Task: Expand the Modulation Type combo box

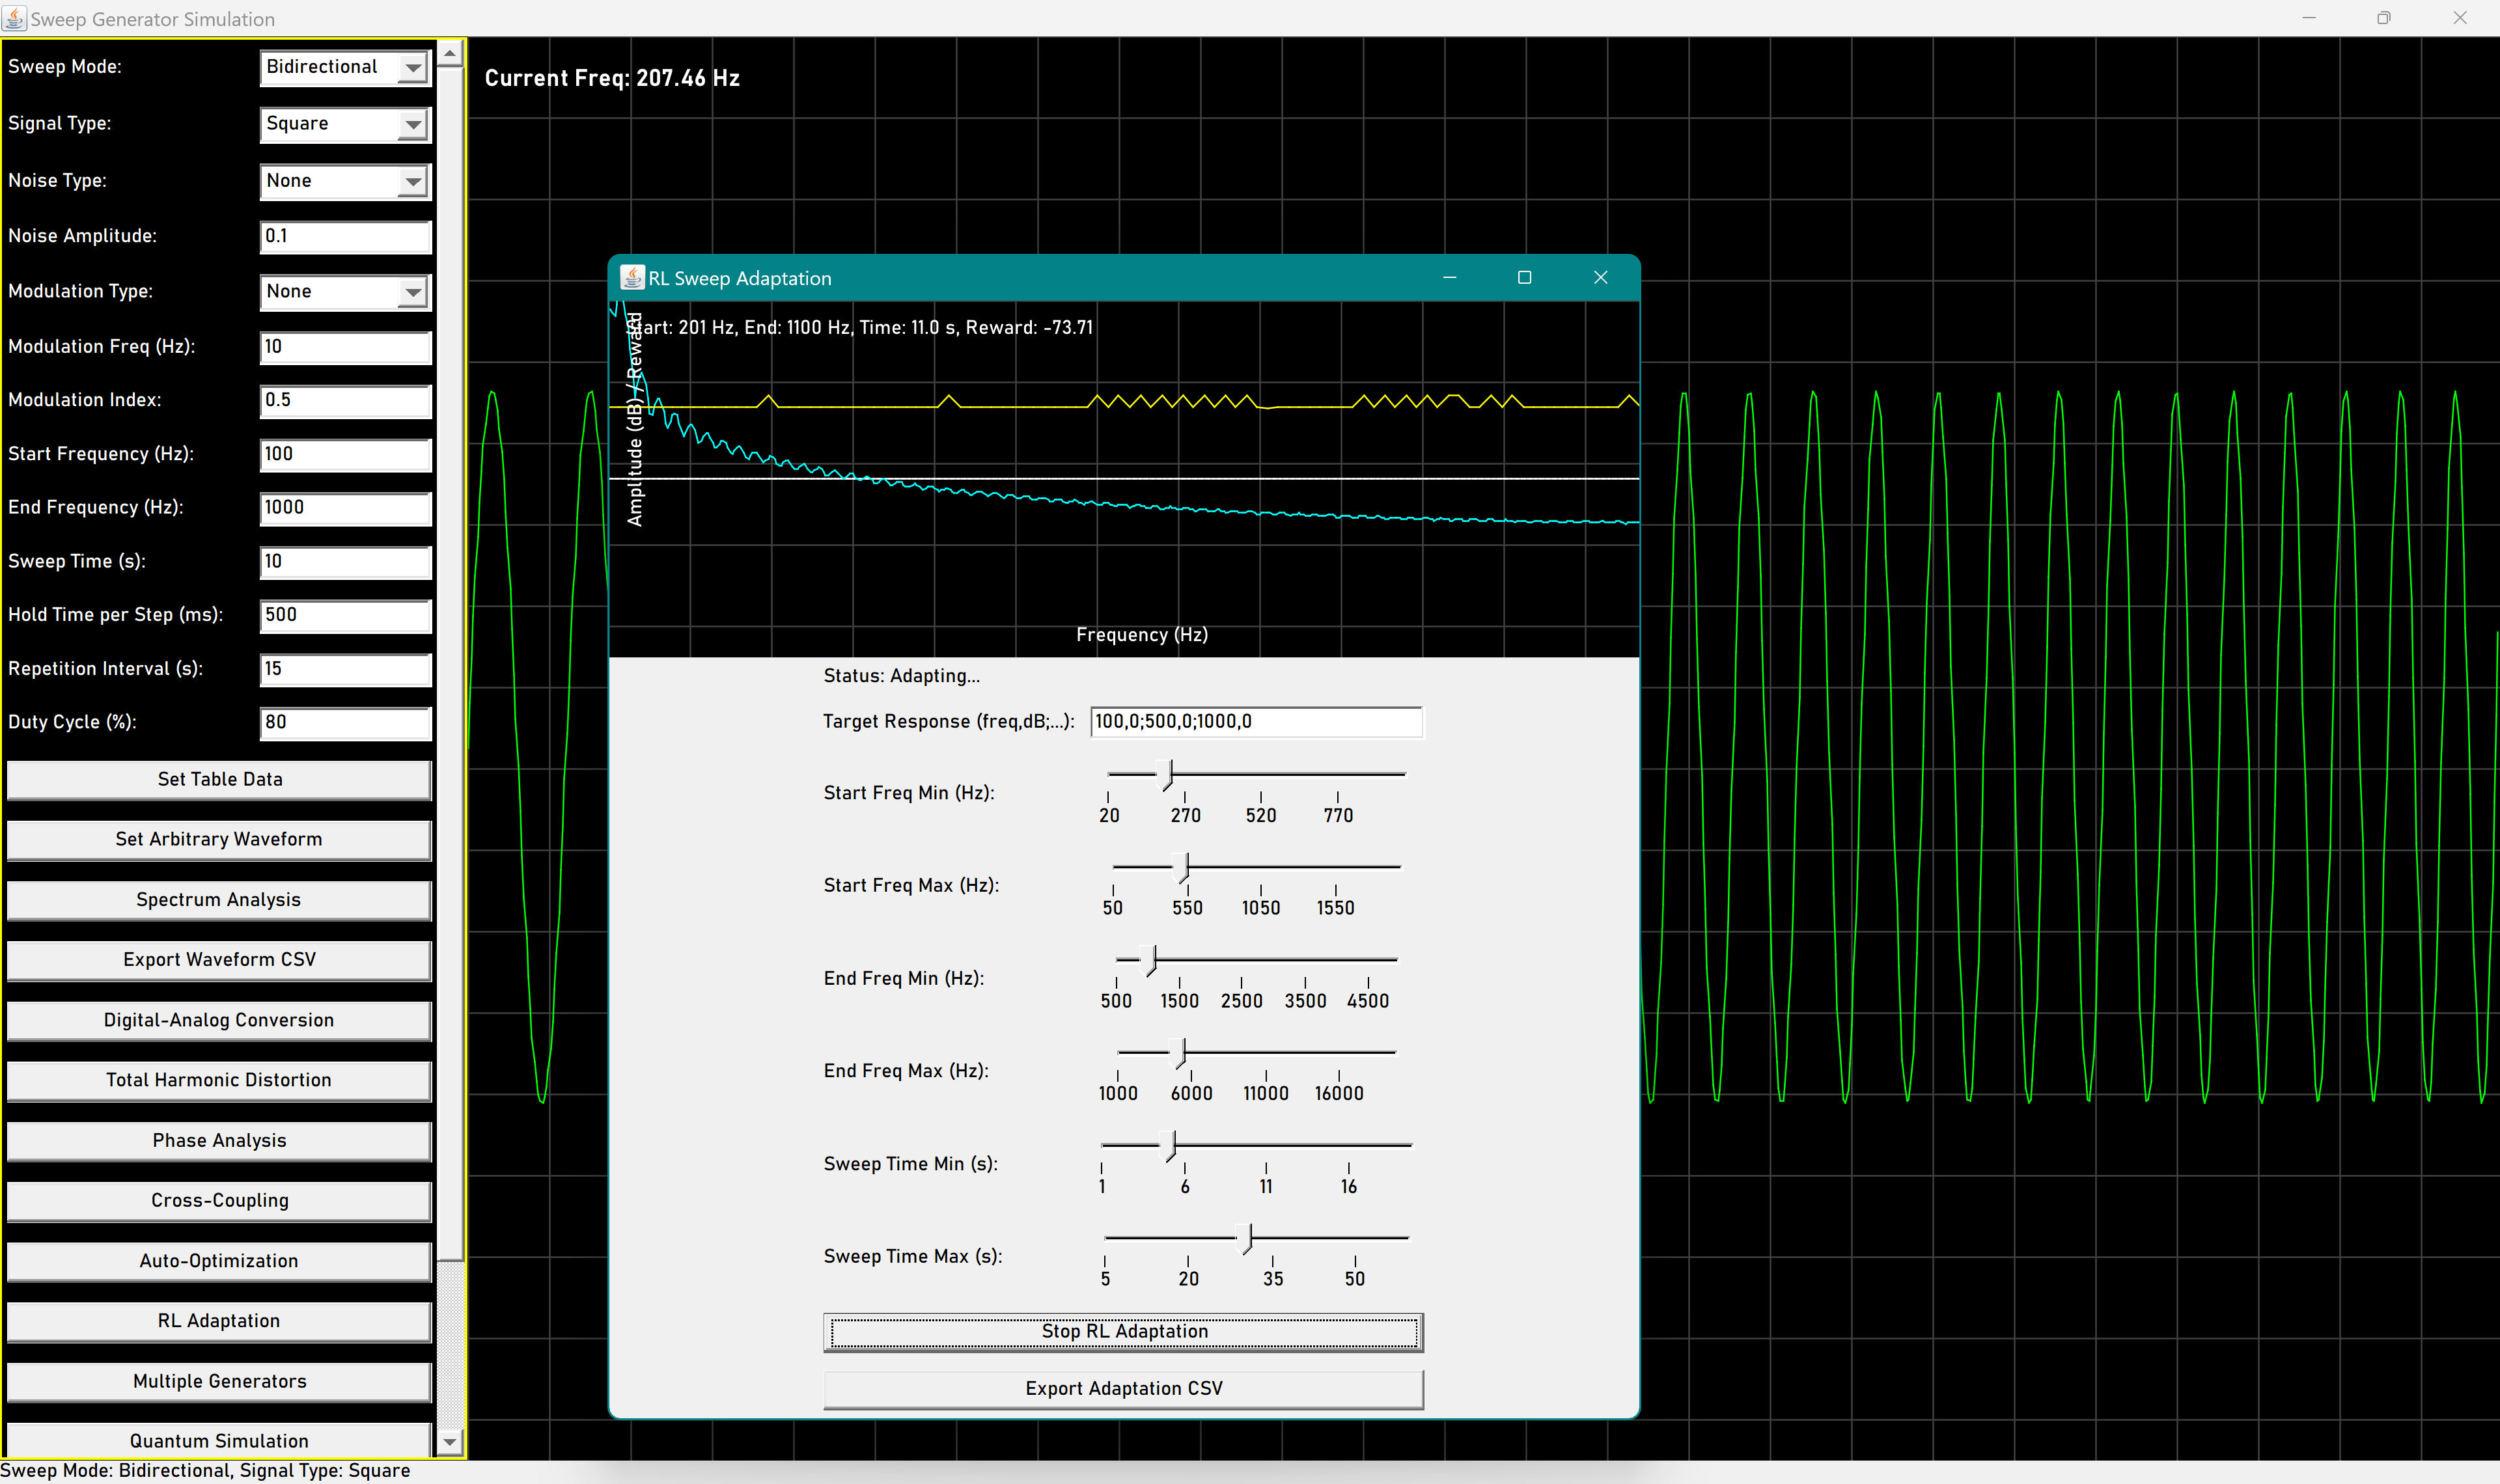Action: 412,292
